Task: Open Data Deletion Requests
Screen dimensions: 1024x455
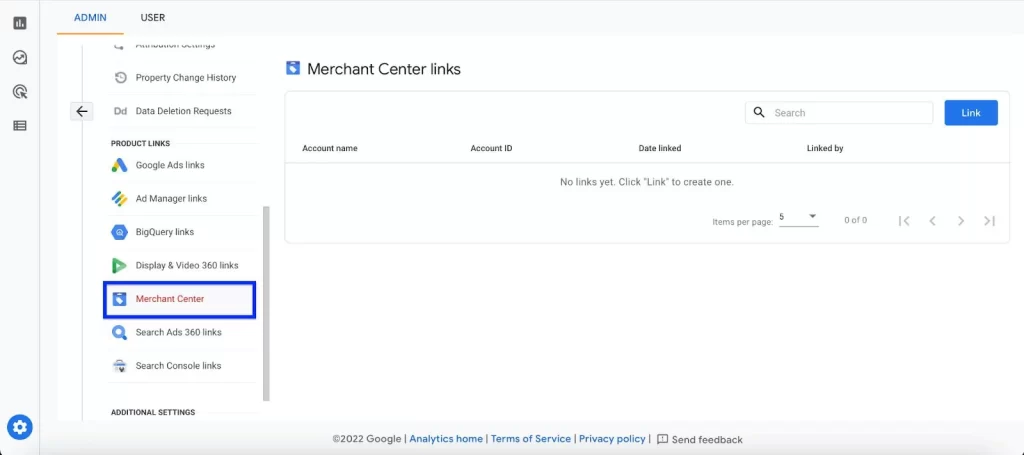Action: click(x=183, y=111)
